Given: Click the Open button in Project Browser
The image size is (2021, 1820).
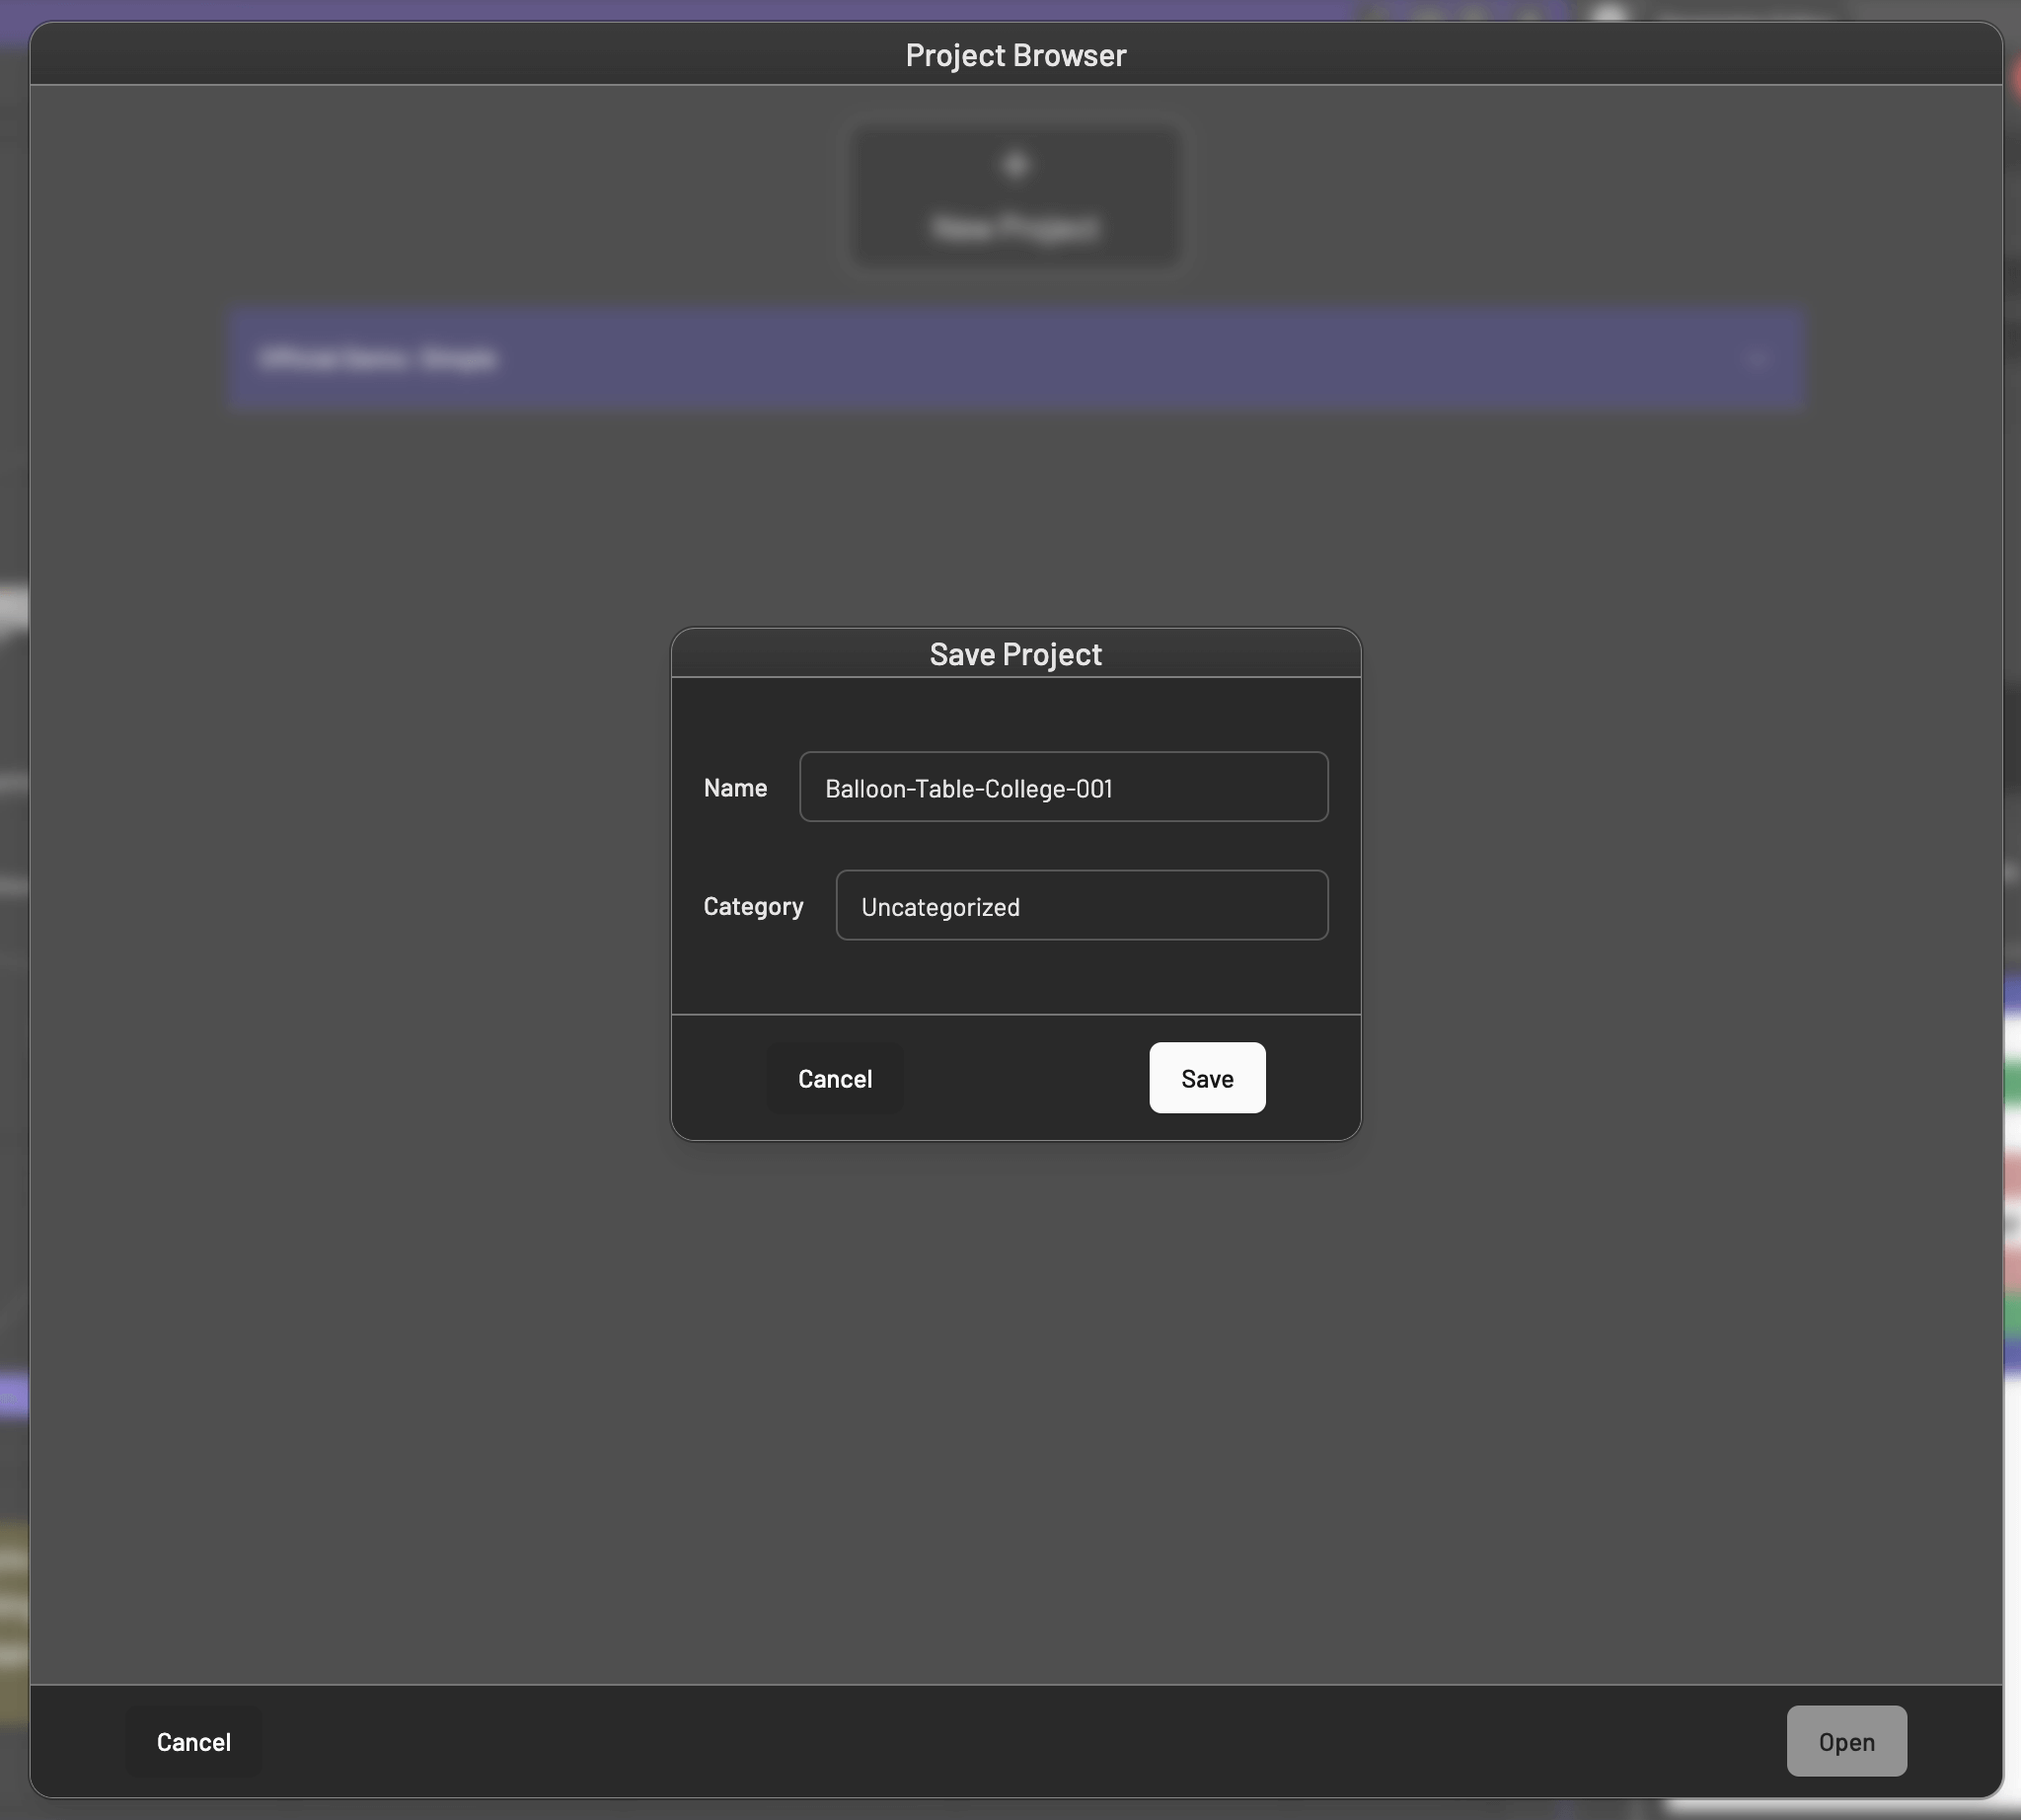Looking at the screenshot, I should [x=1845, y=1741].
